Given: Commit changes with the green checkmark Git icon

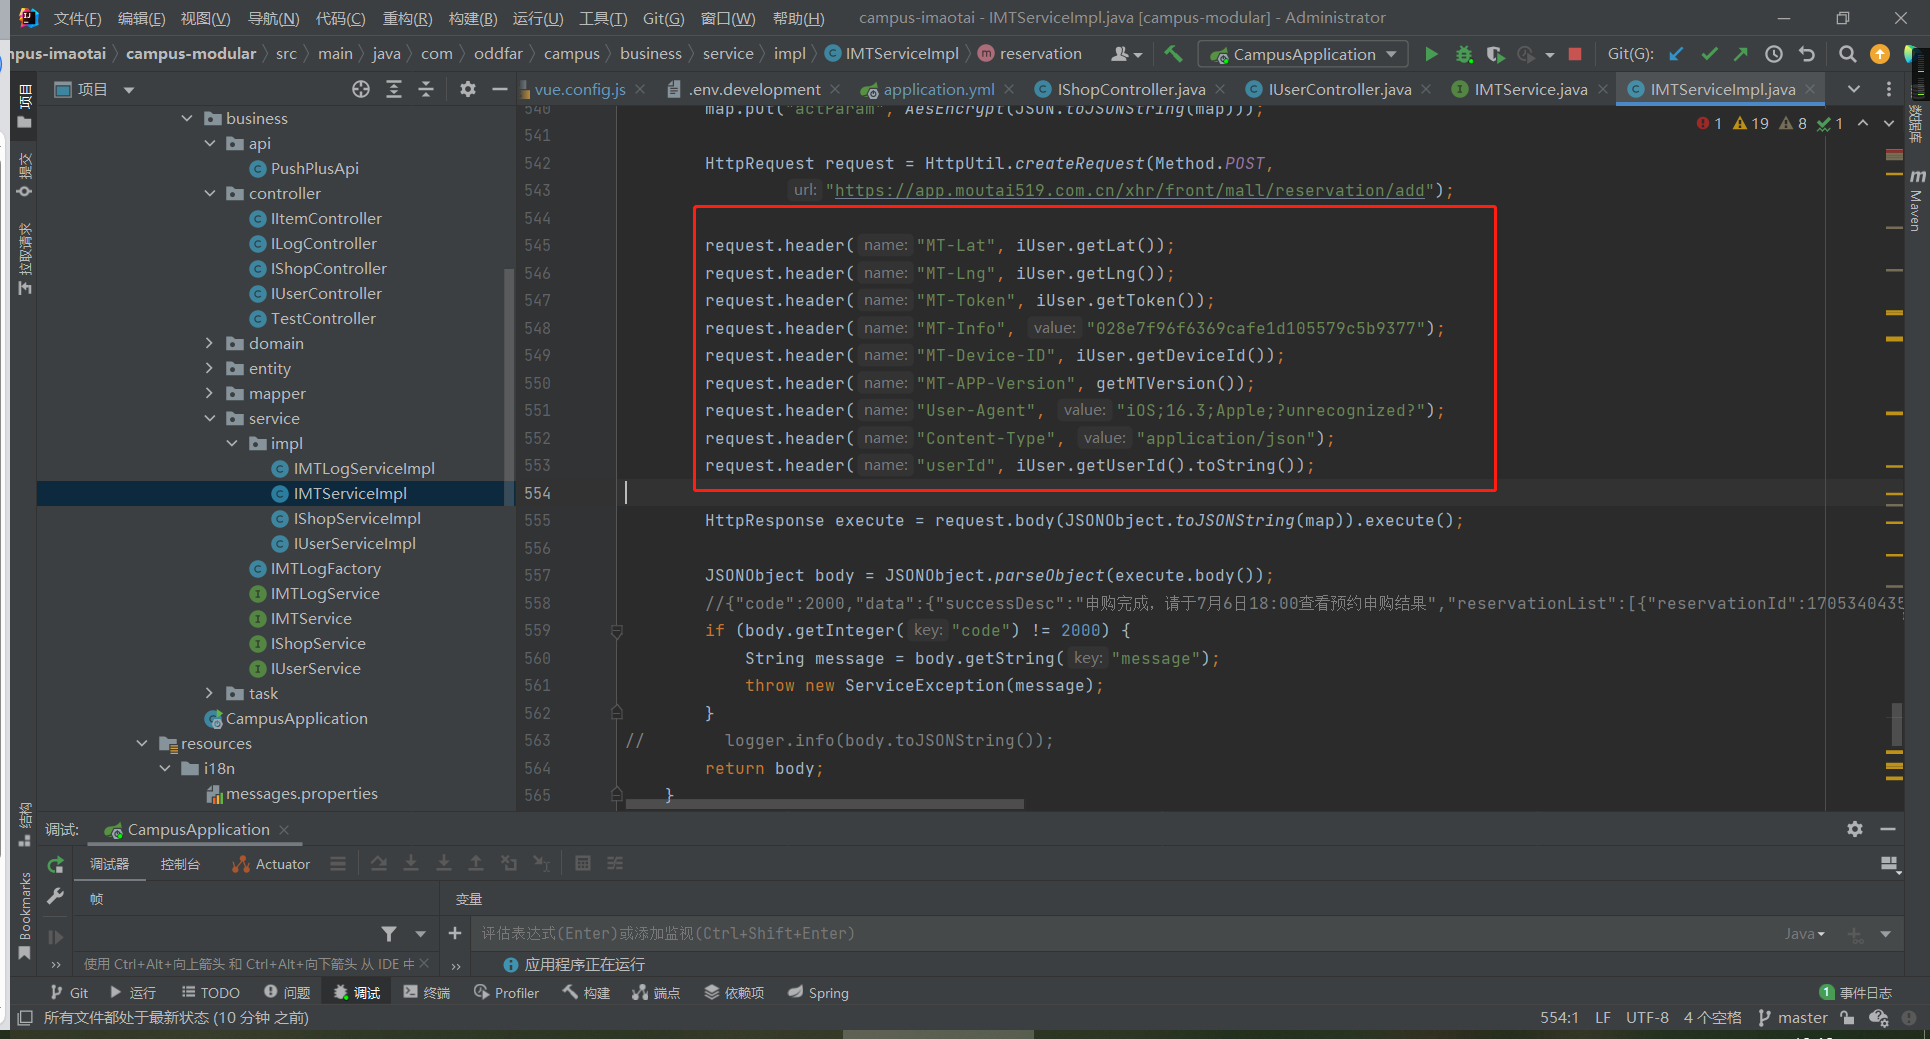Looking at the screenshot, I should pos(1710,54).
